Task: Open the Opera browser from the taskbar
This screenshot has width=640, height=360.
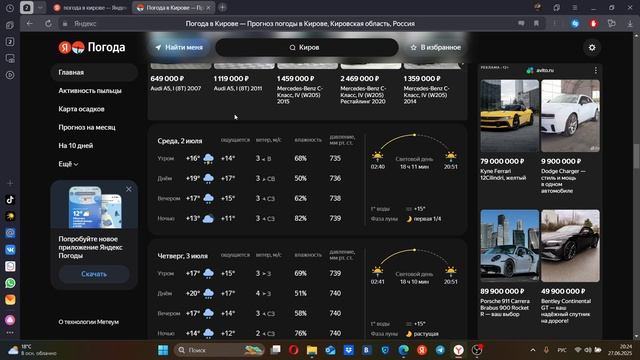Action: coord(293,350)
